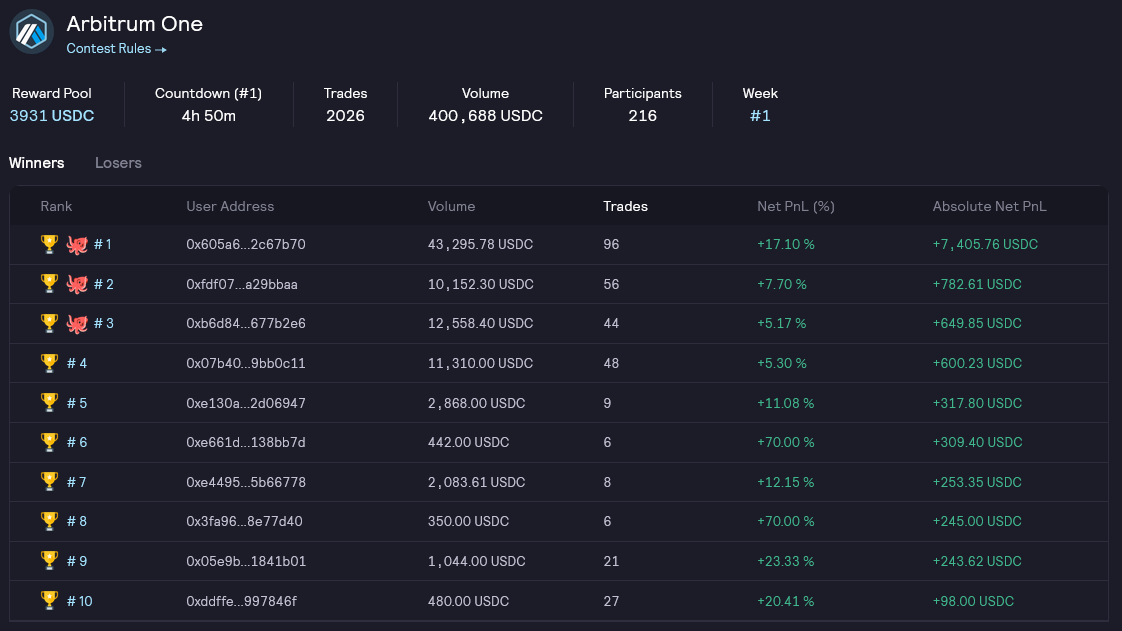Click the +317.80 USDC absolute PnL

tap(977, 403)
